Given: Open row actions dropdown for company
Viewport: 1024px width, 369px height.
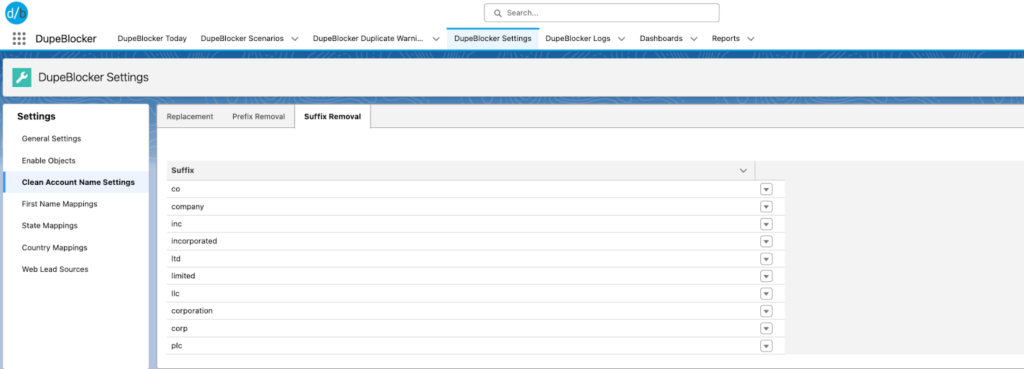Looking at the screenshot, I should pyautogui.click(x=767, y=206).
